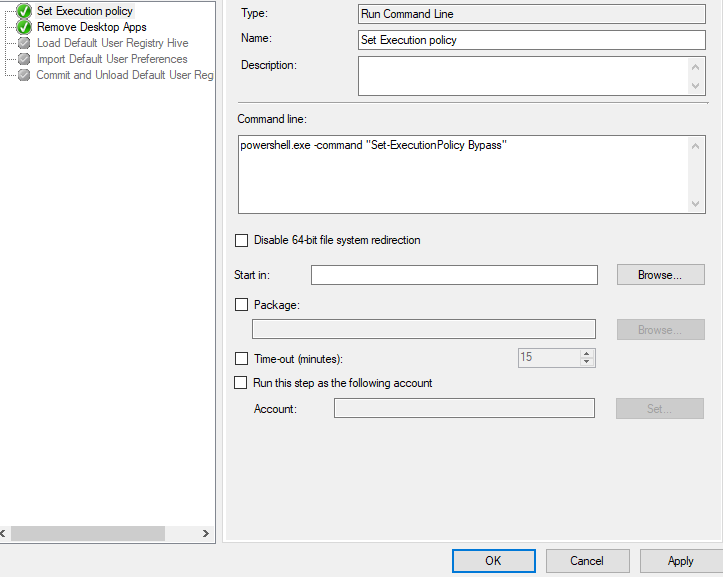The image size is (723, 577).
Task: Click the disabled Browse button for Package
Action: [660, 330]
